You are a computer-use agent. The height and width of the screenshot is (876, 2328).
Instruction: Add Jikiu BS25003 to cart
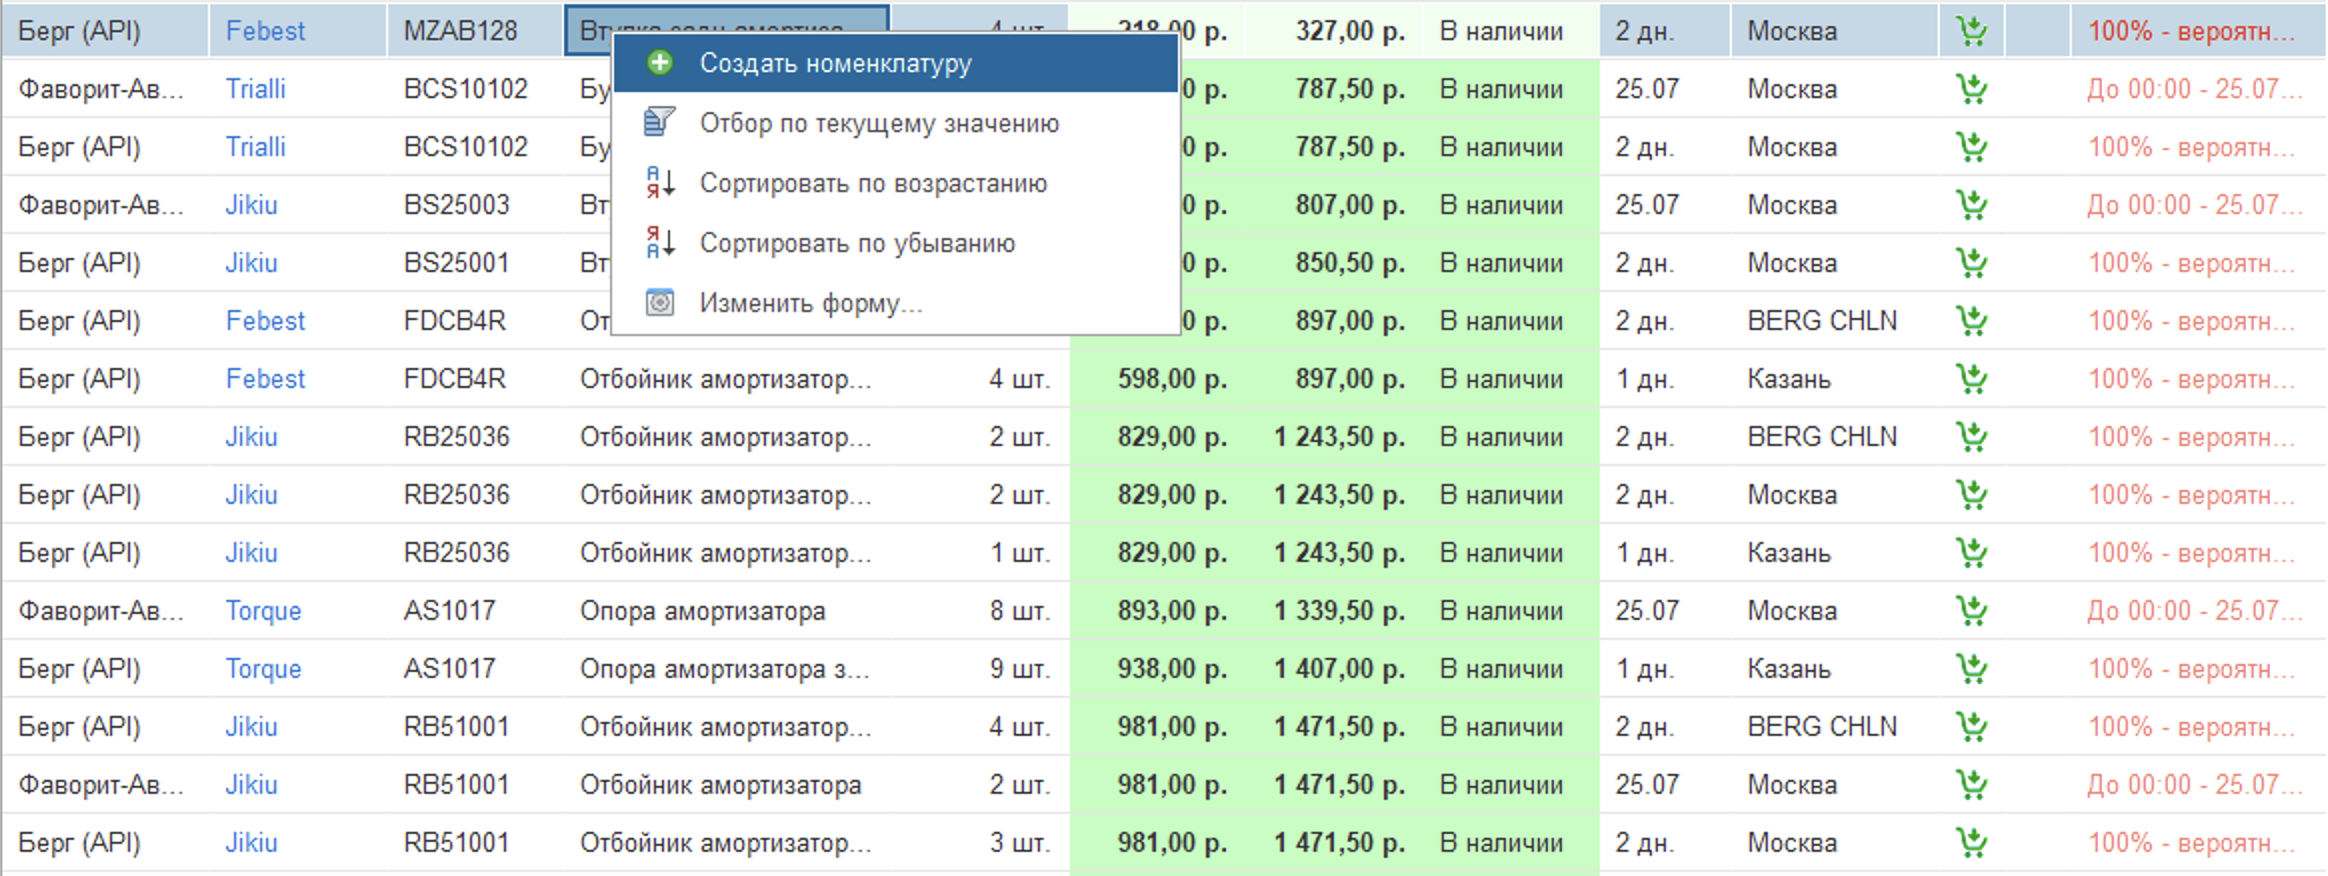click(1971, 205)
